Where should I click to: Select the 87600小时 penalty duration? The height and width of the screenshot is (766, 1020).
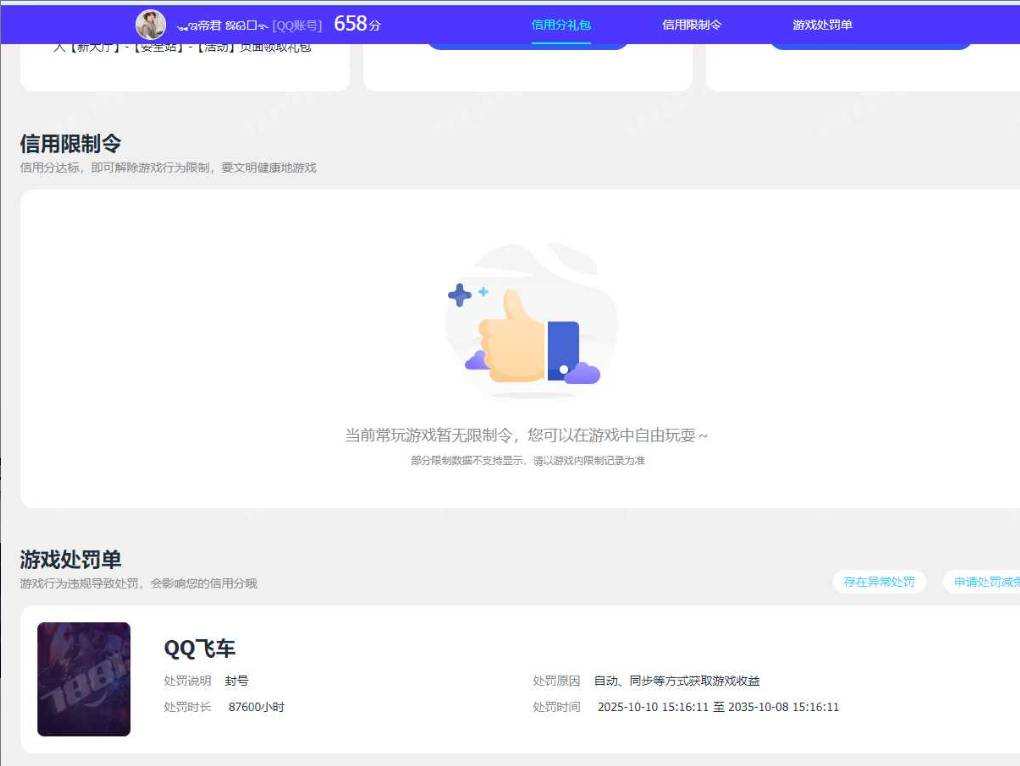pos(256,707)
